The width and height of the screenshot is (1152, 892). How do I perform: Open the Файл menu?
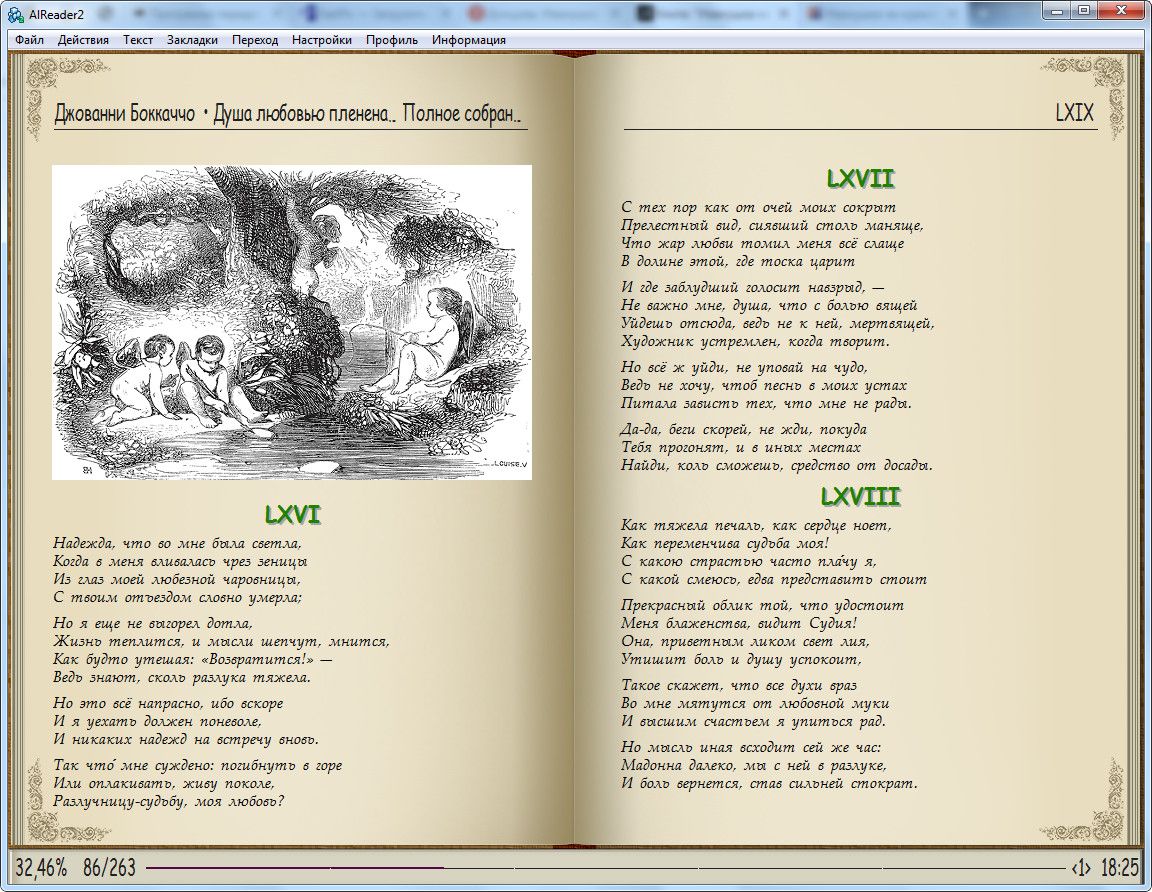click(x=29, y=40)
